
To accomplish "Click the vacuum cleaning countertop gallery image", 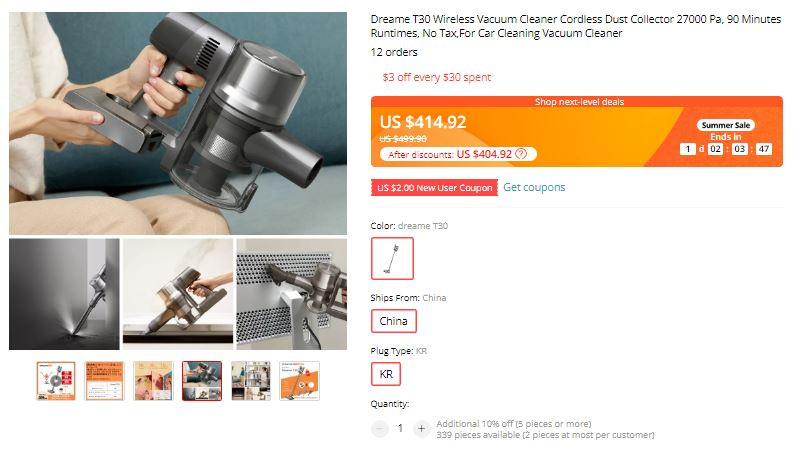I will click(x=178, y=294).
